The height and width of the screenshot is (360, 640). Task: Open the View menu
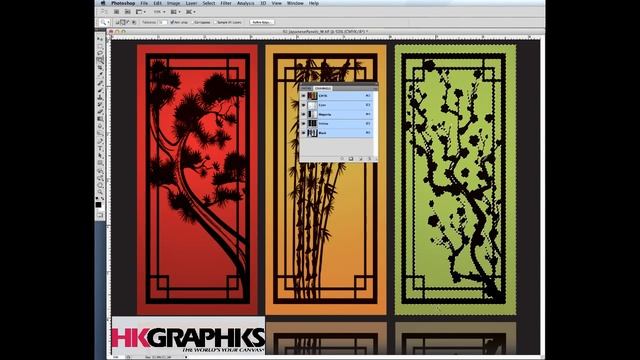[277, 3]
